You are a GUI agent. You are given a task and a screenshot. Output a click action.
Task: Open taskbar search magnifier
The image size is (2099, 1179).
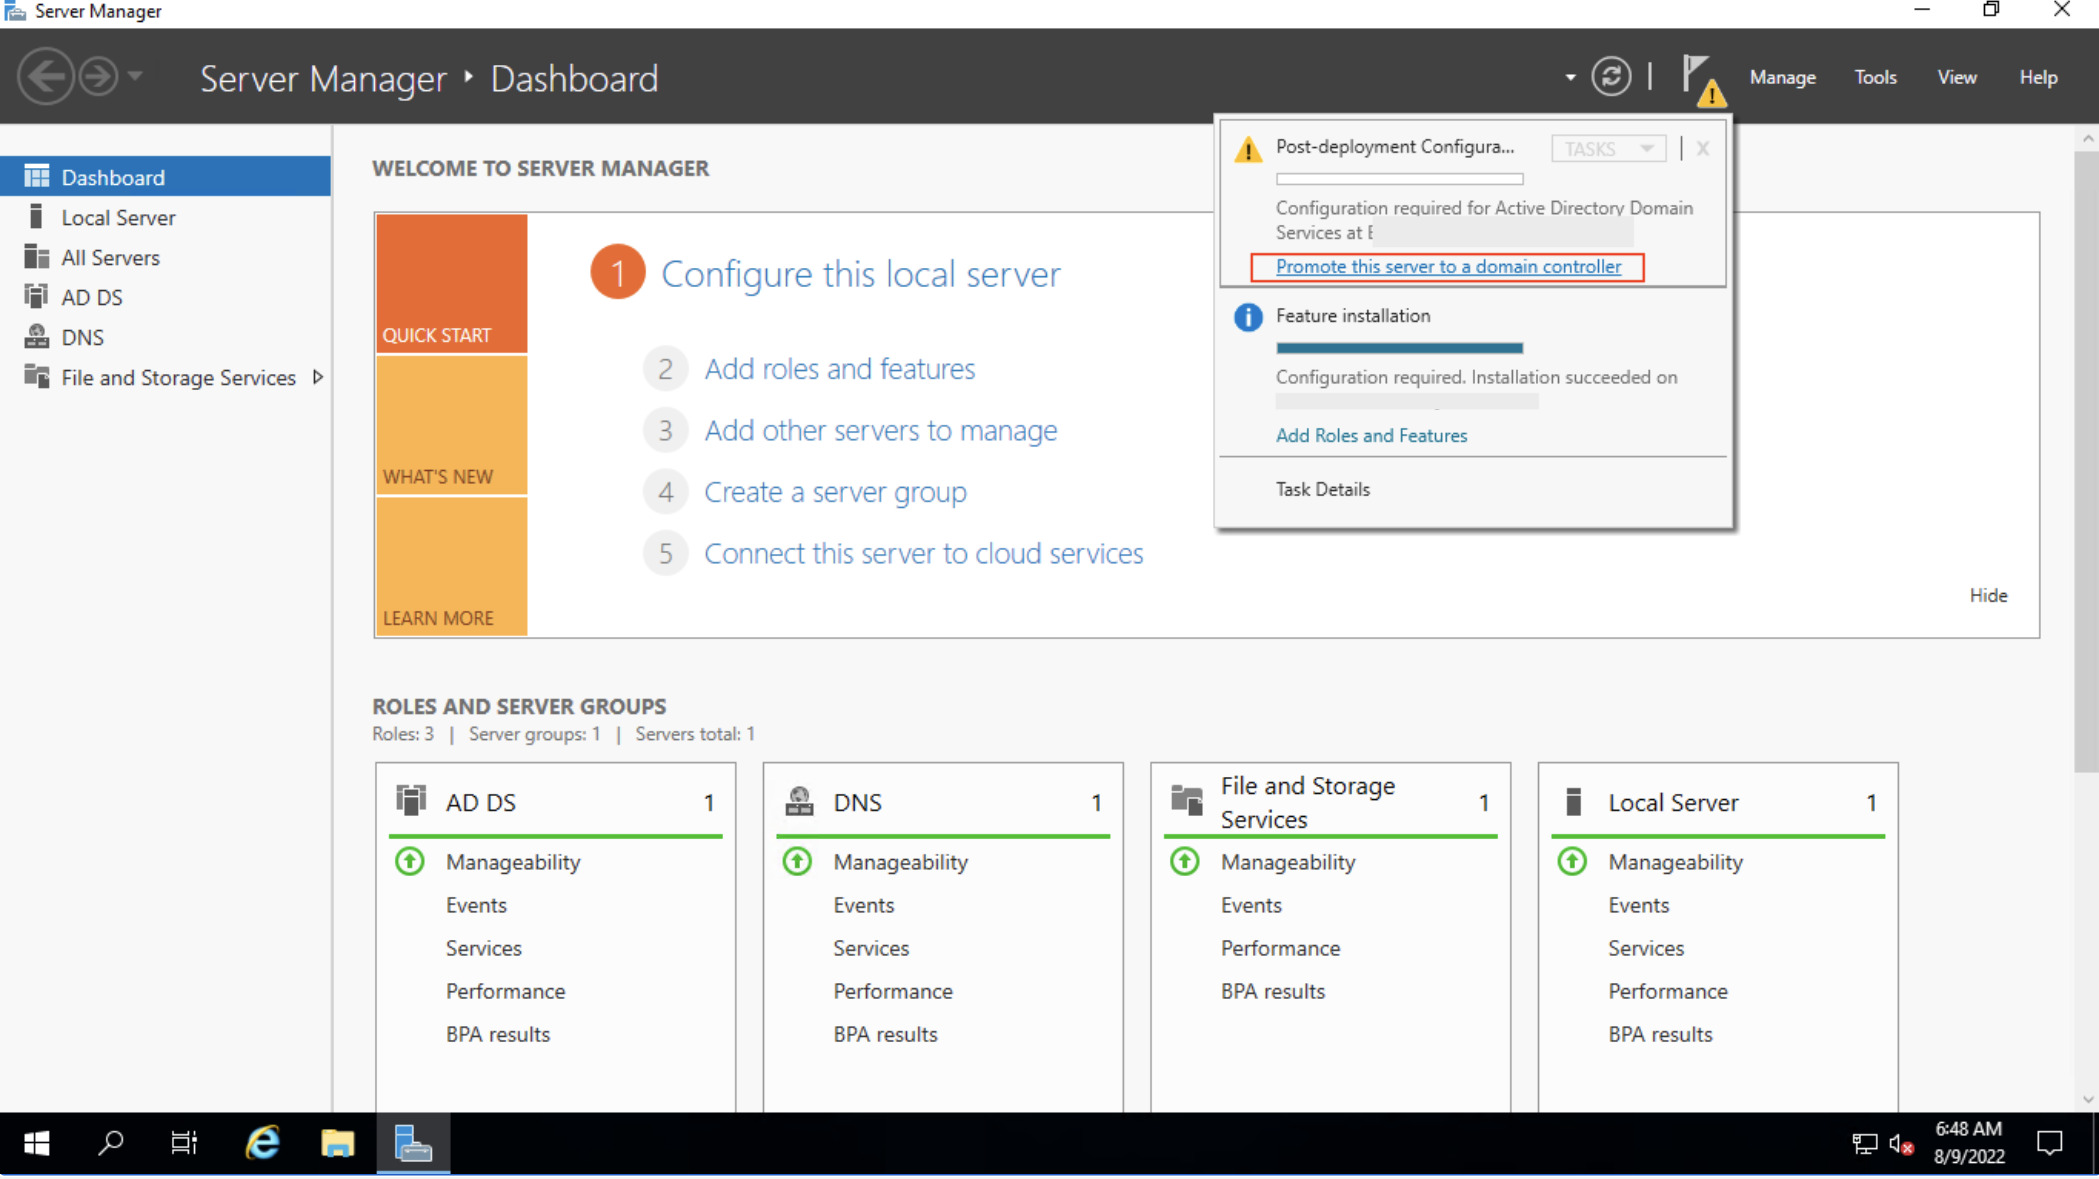(x=111, y=1143)
